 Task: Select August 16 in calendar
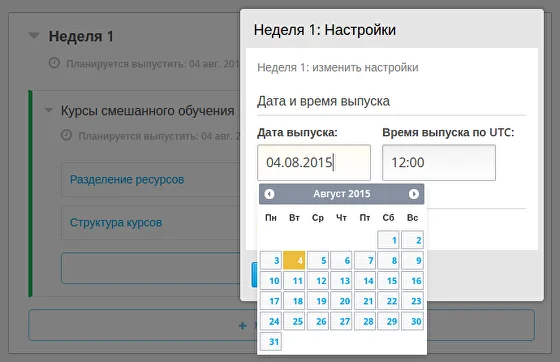click(x=412, y=281)
